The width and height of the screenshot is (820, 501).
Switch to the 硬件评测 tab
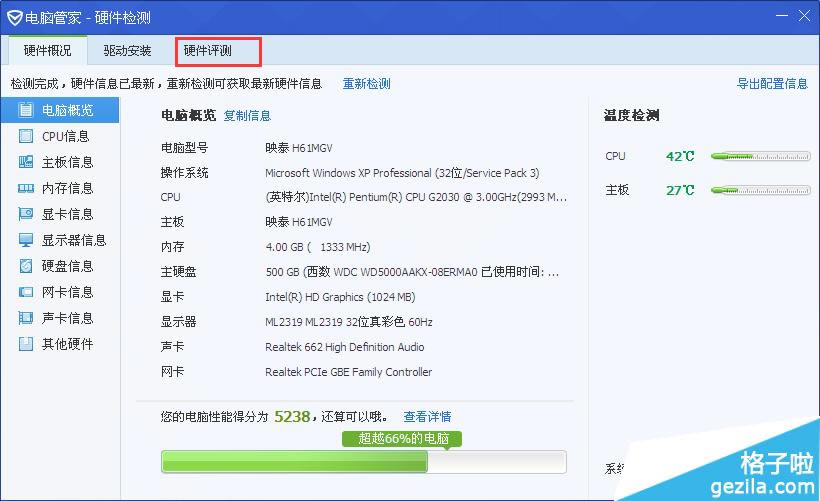[217, 51]
